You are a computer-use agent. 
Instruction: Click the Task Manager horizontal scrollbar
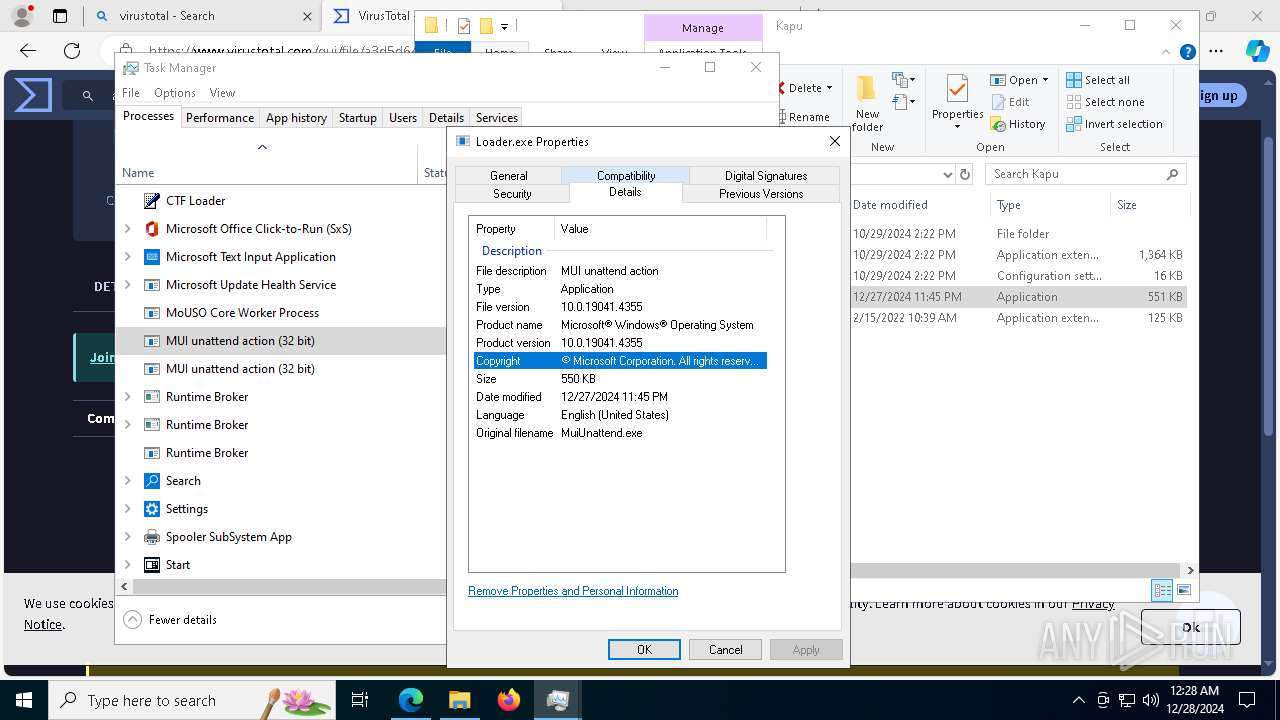tap(288, 587)
